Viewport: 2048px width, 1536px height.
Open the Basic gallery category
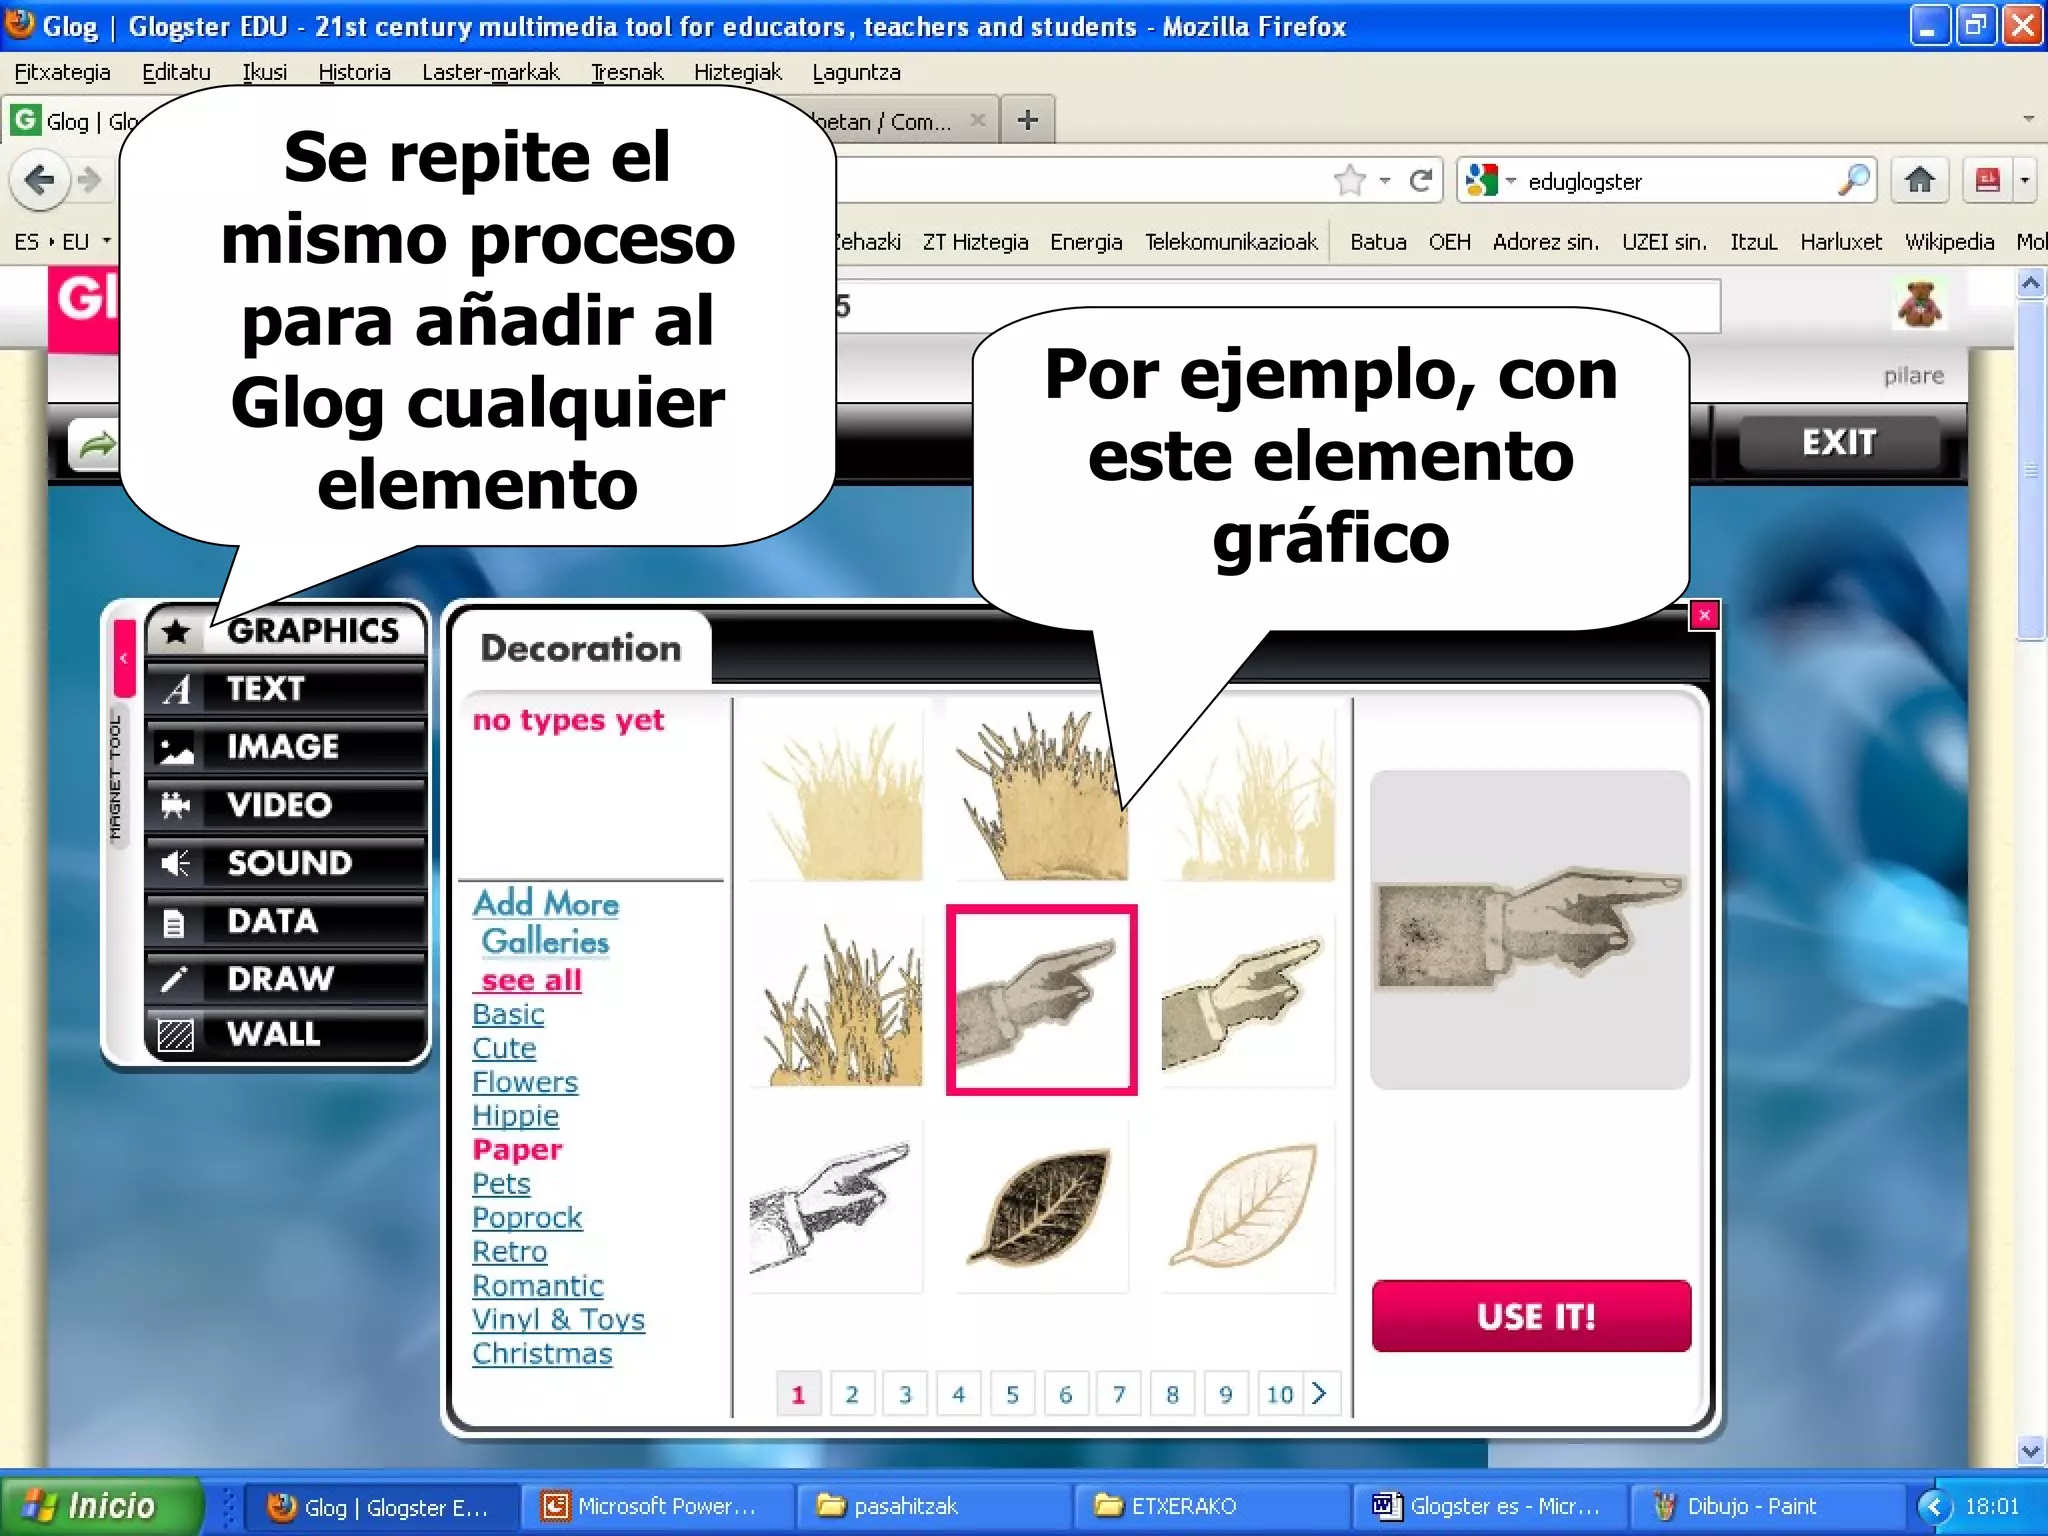[508, 1014]
